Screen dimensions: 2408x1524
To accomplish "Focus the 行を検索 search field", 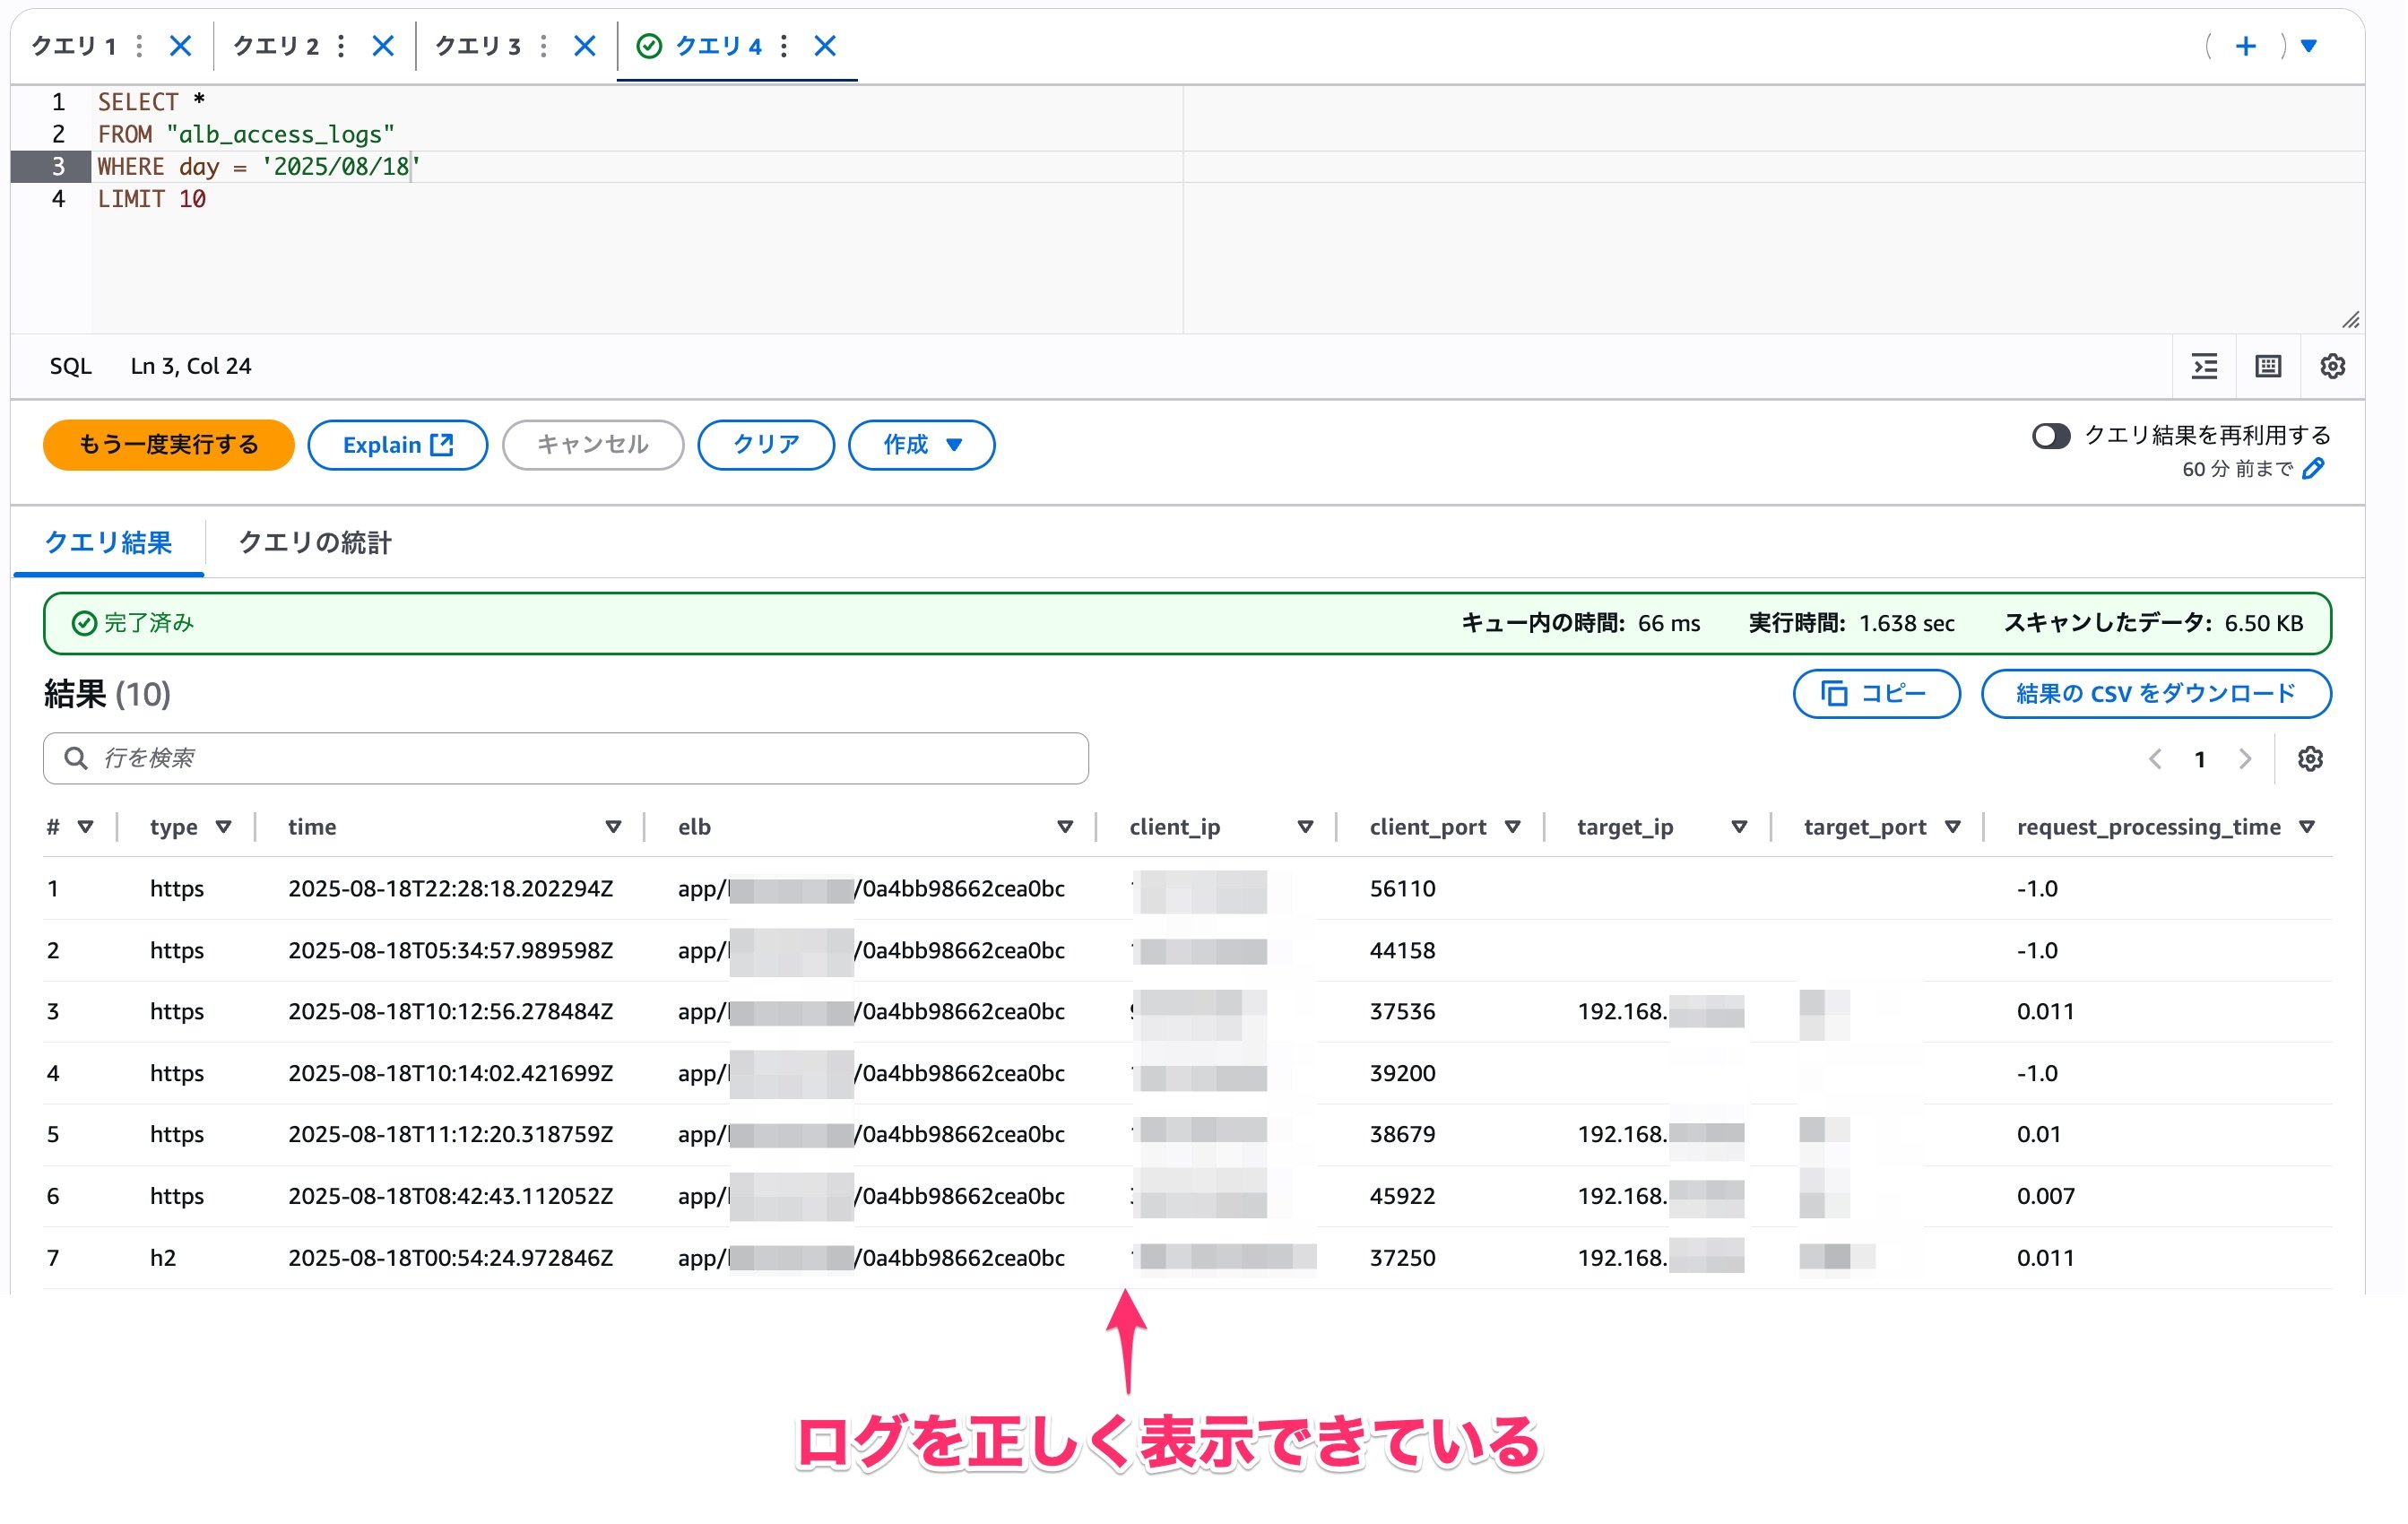I will coord(566,758).
